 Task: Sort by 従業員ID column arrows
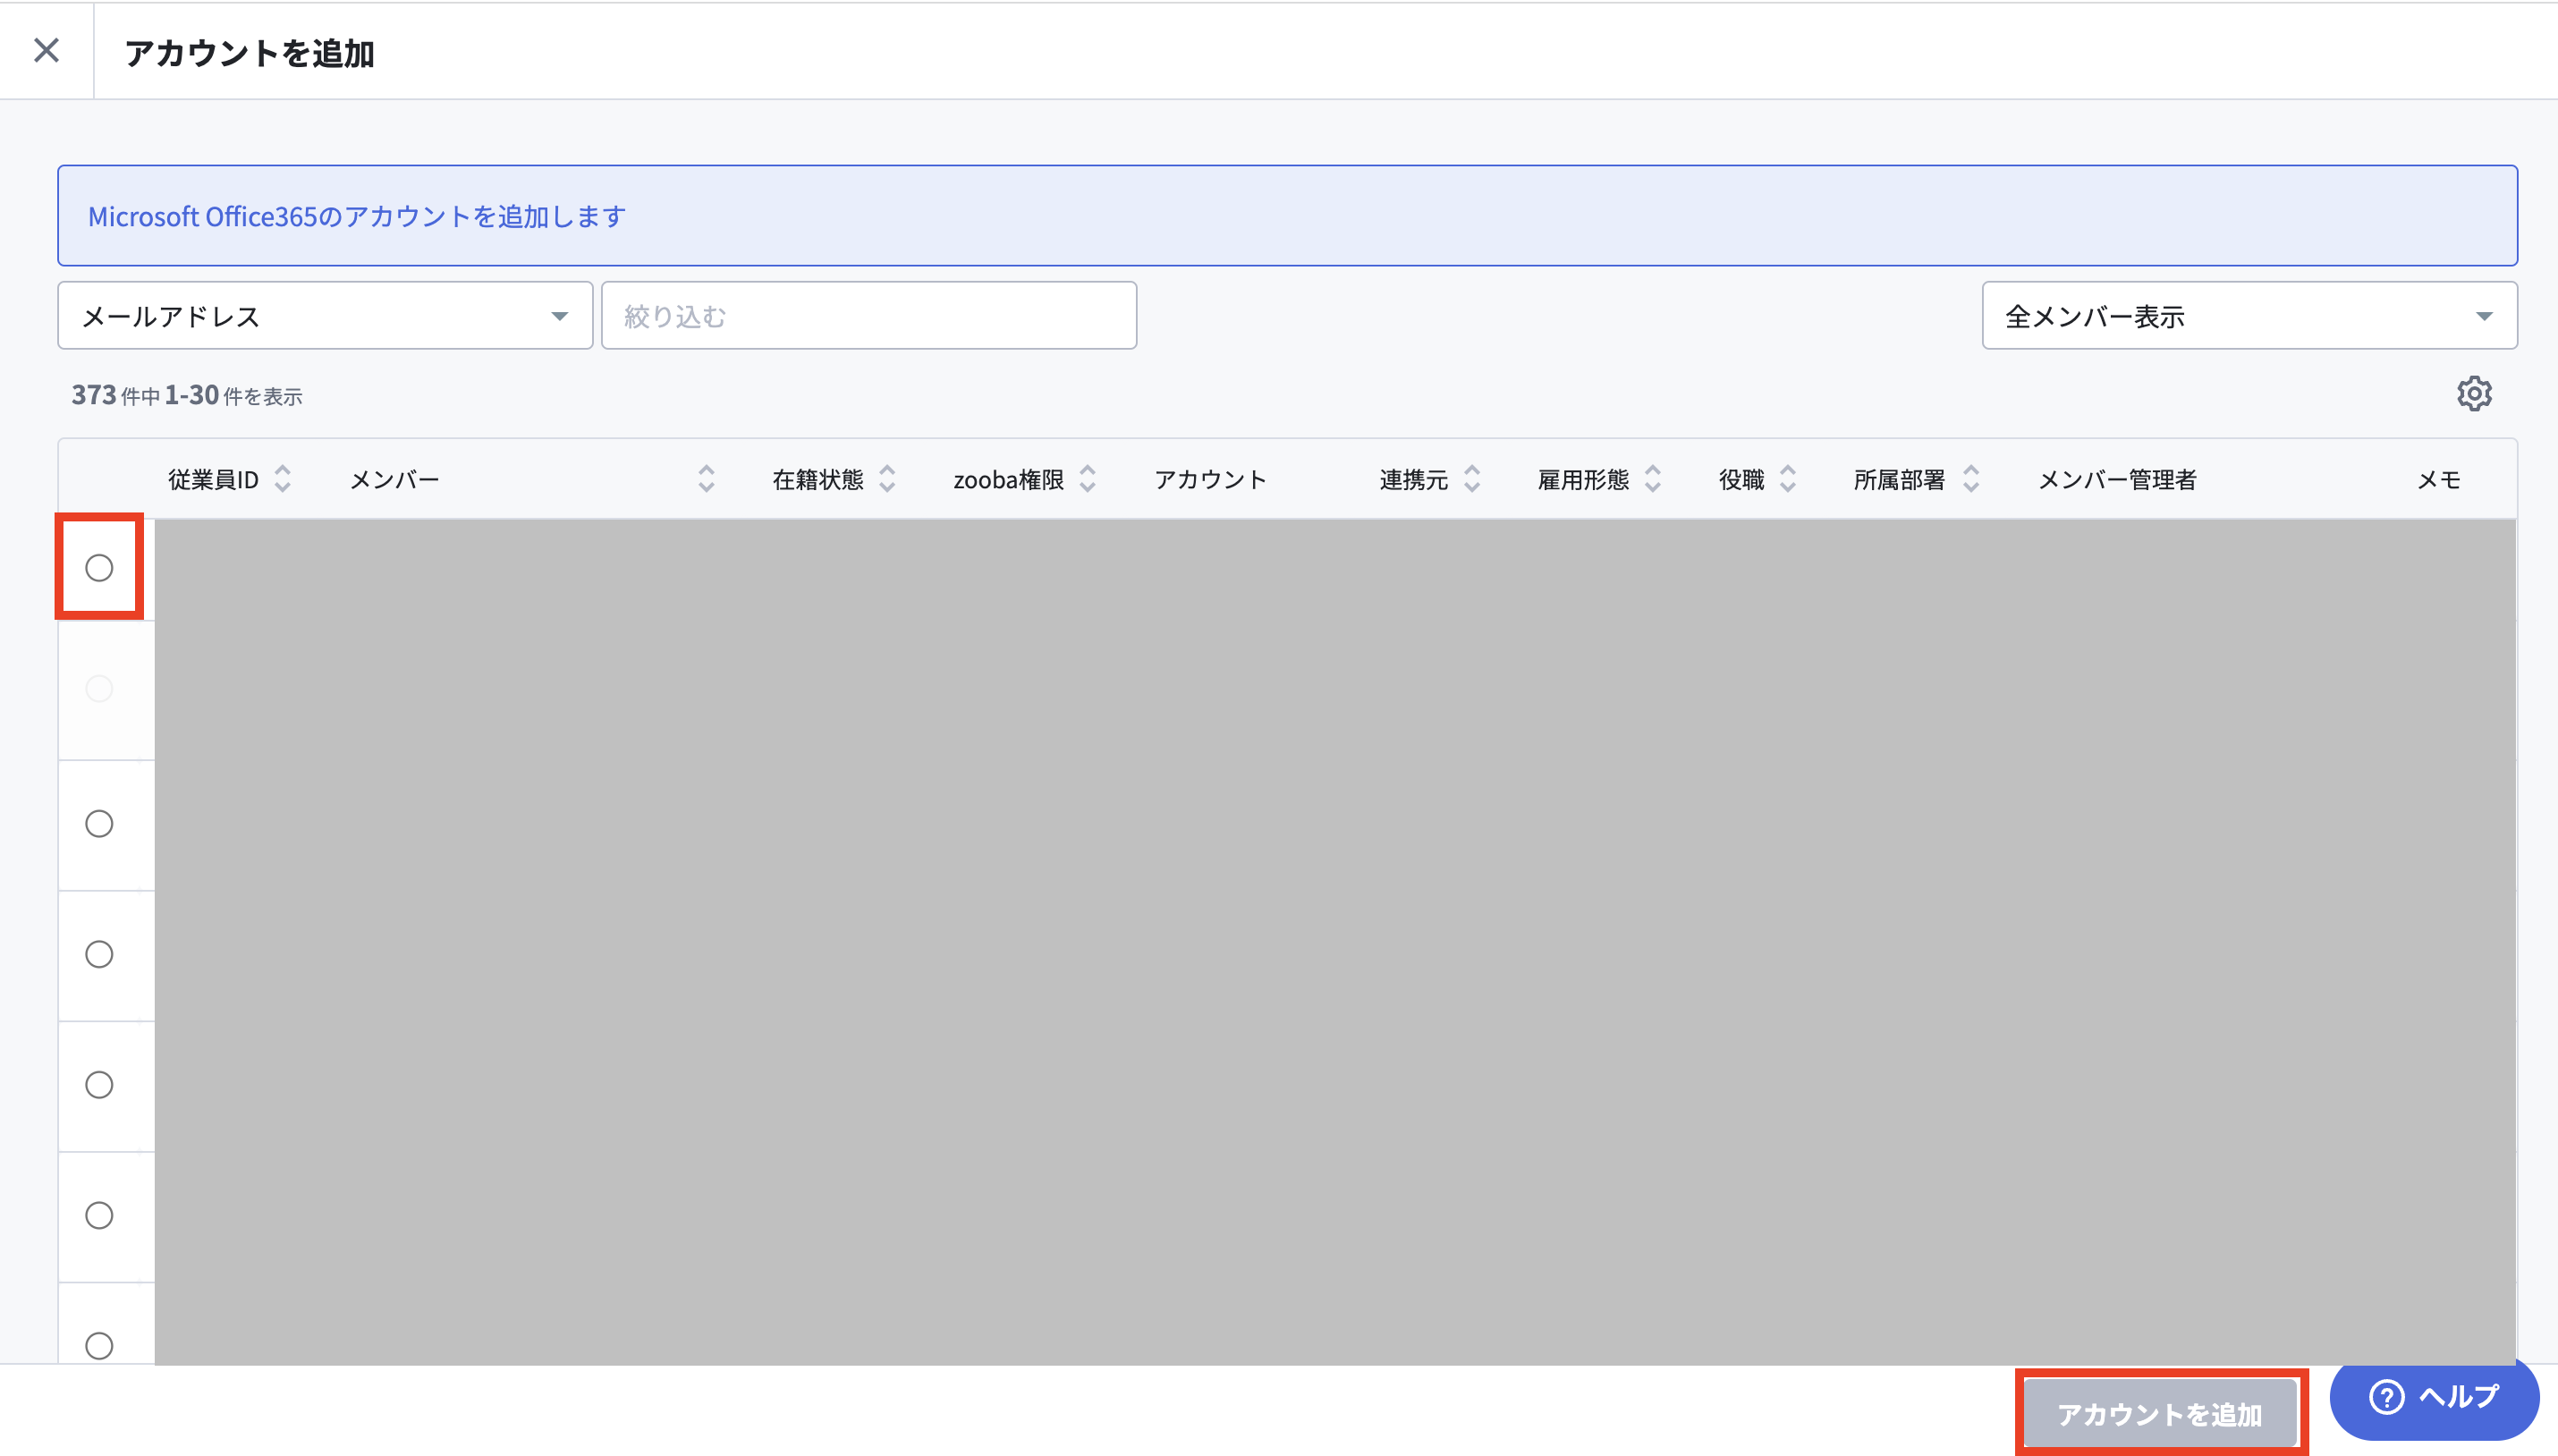point(283,479)
